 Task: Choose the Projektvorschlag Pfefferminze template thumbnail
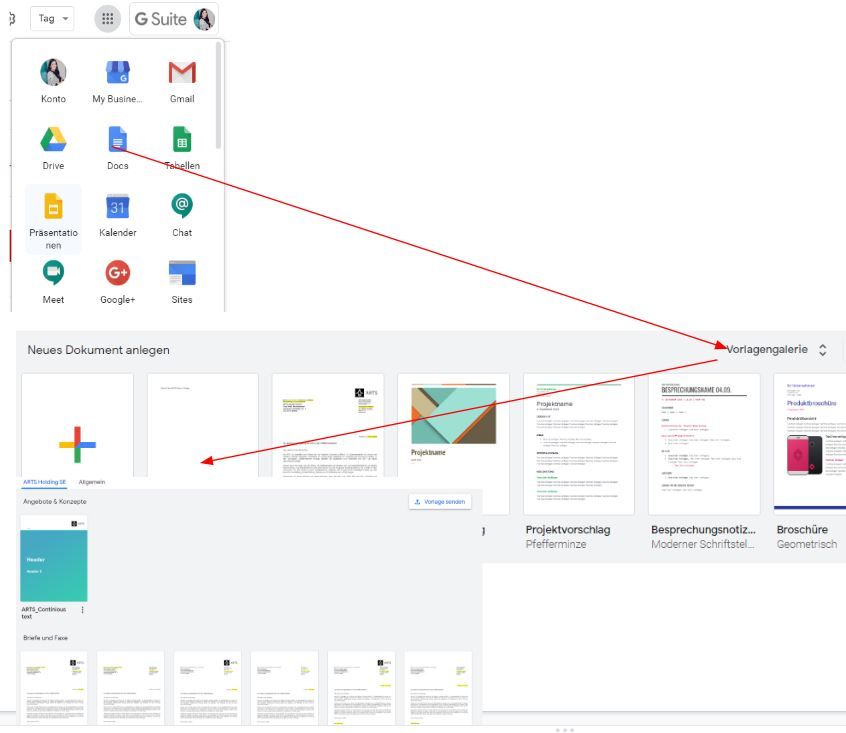pyautogui.click(x=579, y=444)
